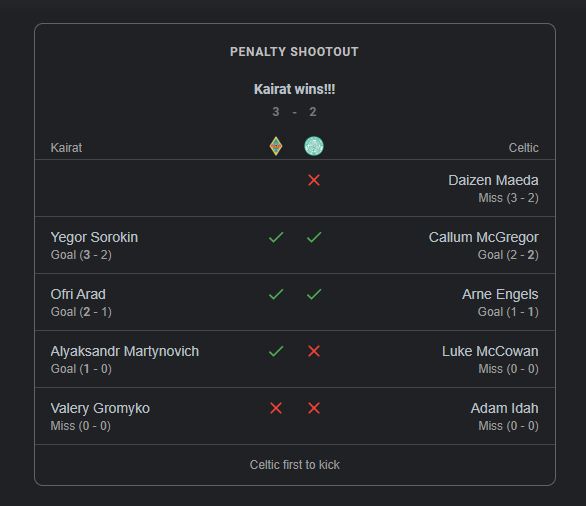Image resolution: width=586 pixels, height=506 pixels.
Task: Click red X beside Luke McCowan
Action: point(314,351)
